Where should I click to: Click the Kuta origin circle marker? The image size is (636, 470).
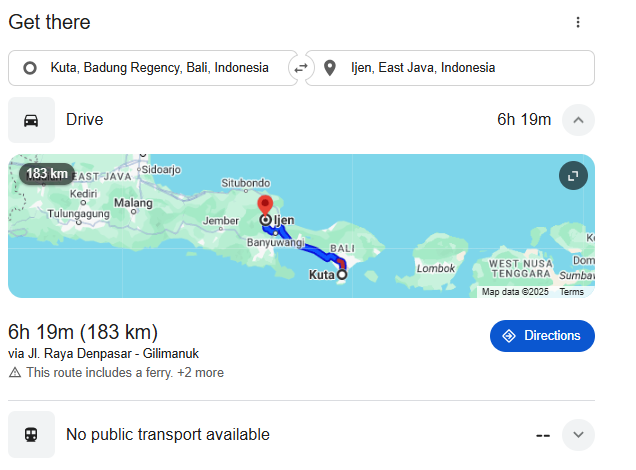(x=342, y=275)
